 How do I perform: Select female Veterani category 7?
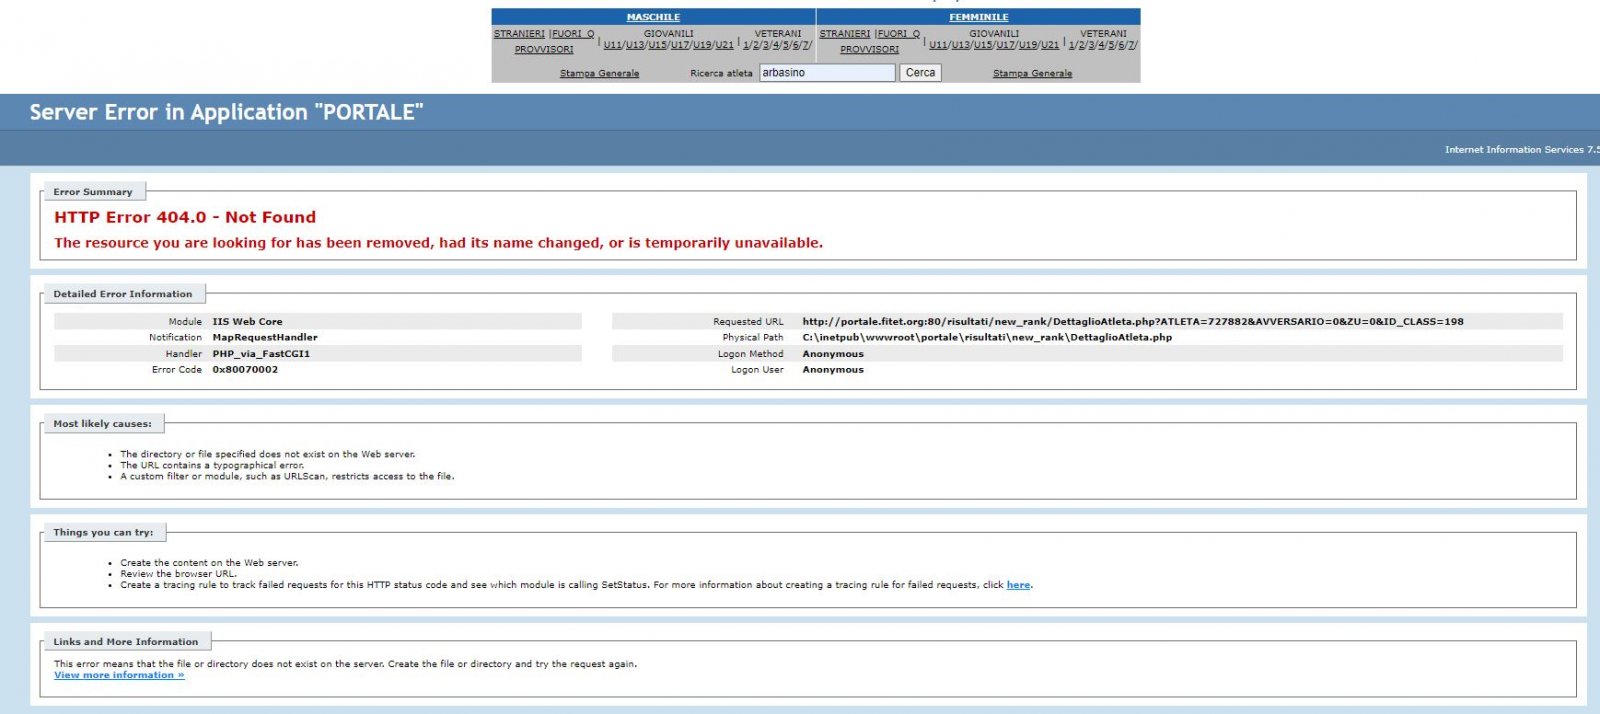tap(1131, 45)
